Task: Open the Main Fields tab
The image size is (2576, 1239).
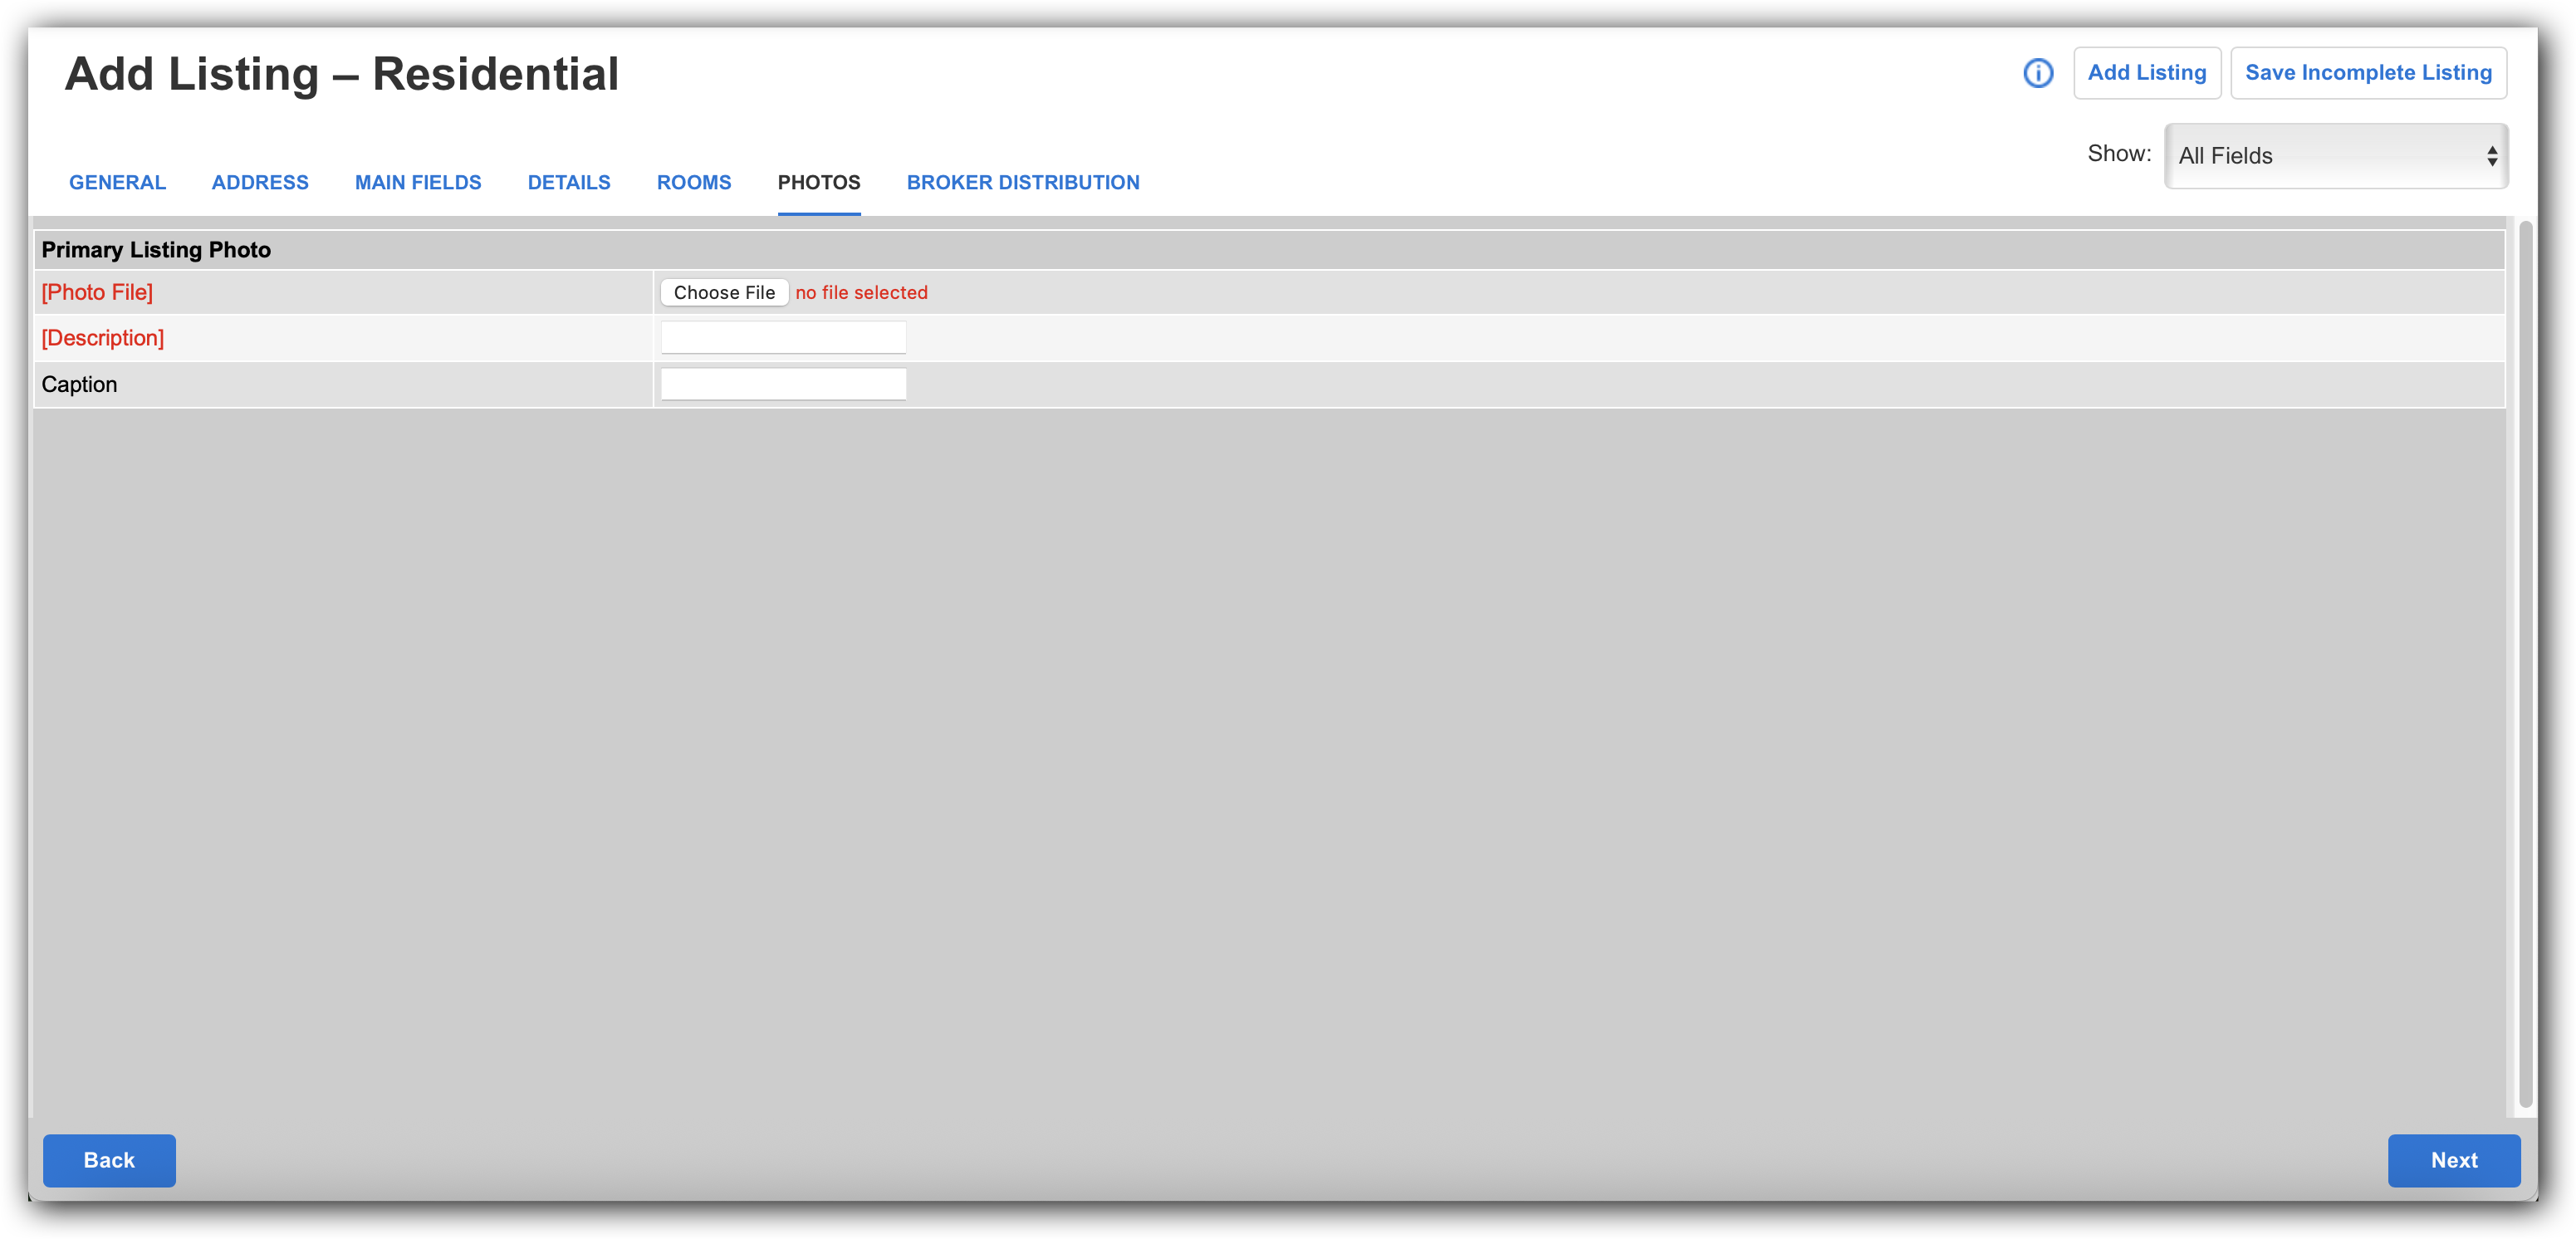Action: (418, 183)
